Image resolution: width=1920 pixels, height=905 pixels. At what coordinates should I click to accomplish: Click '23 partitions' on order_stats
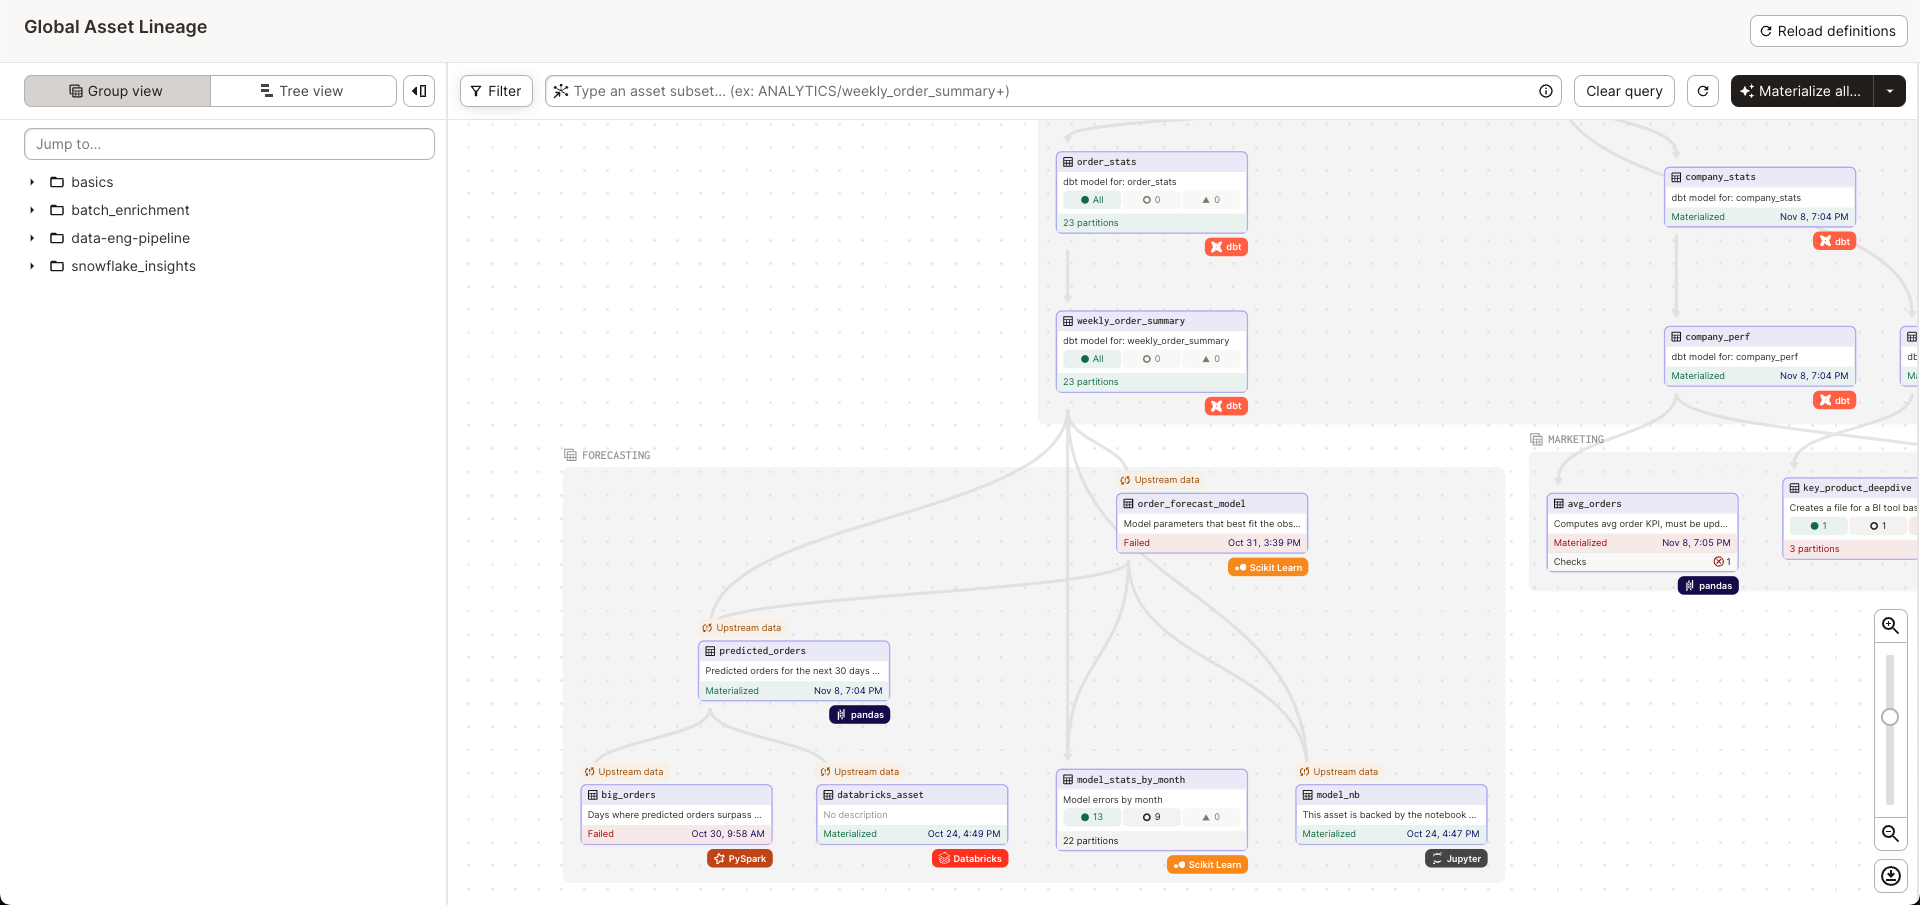(x=1091, y=223)
